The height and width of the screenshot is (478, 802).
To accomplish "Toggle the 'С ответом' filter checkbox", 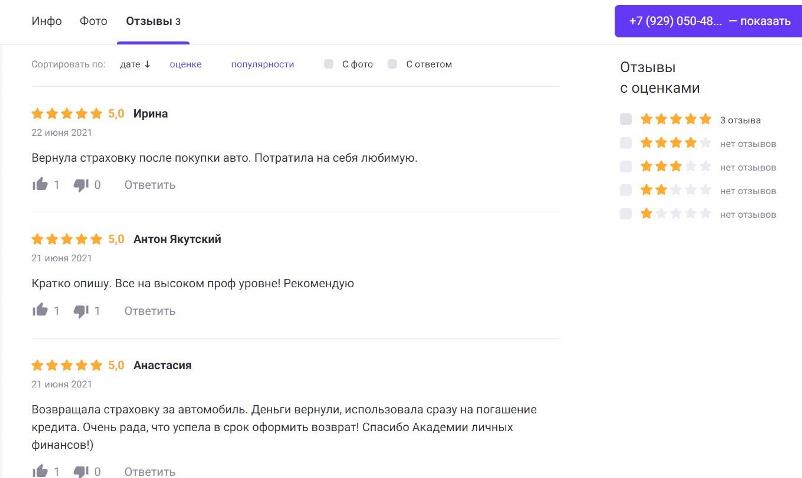I will tap(392, 64).
